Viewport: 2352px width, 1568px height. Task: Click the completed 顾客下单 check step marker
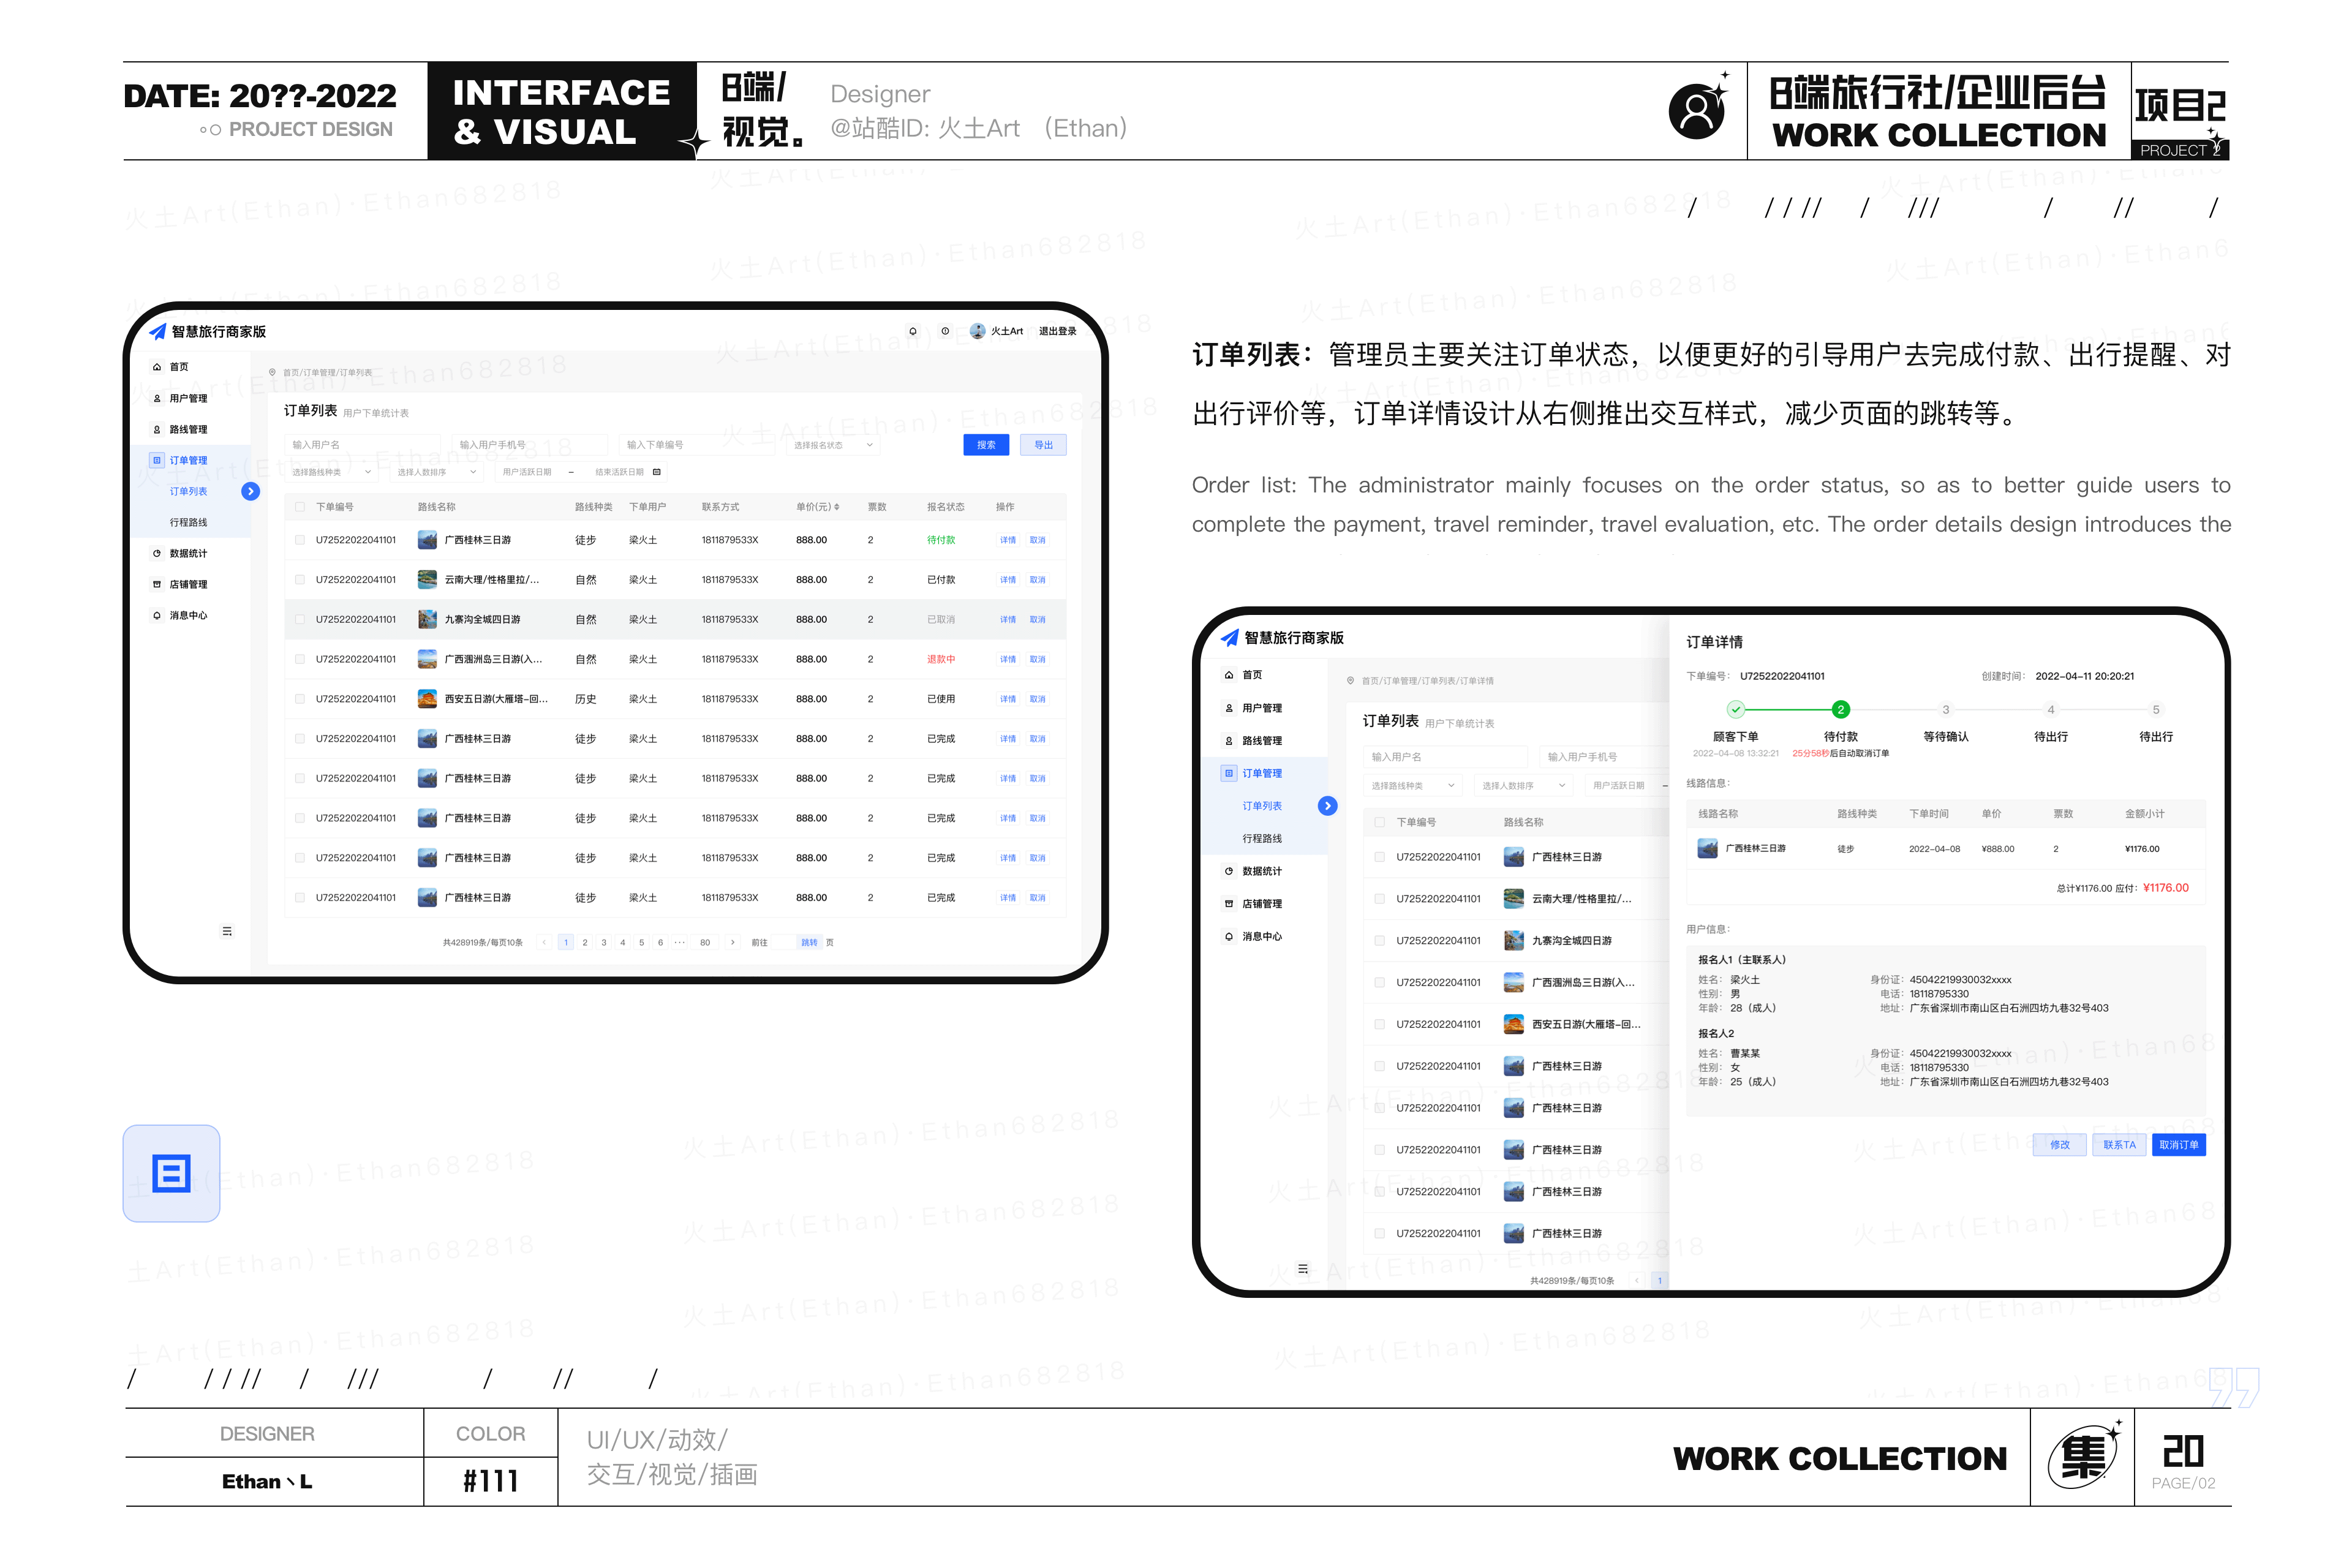pos(1736,709)
